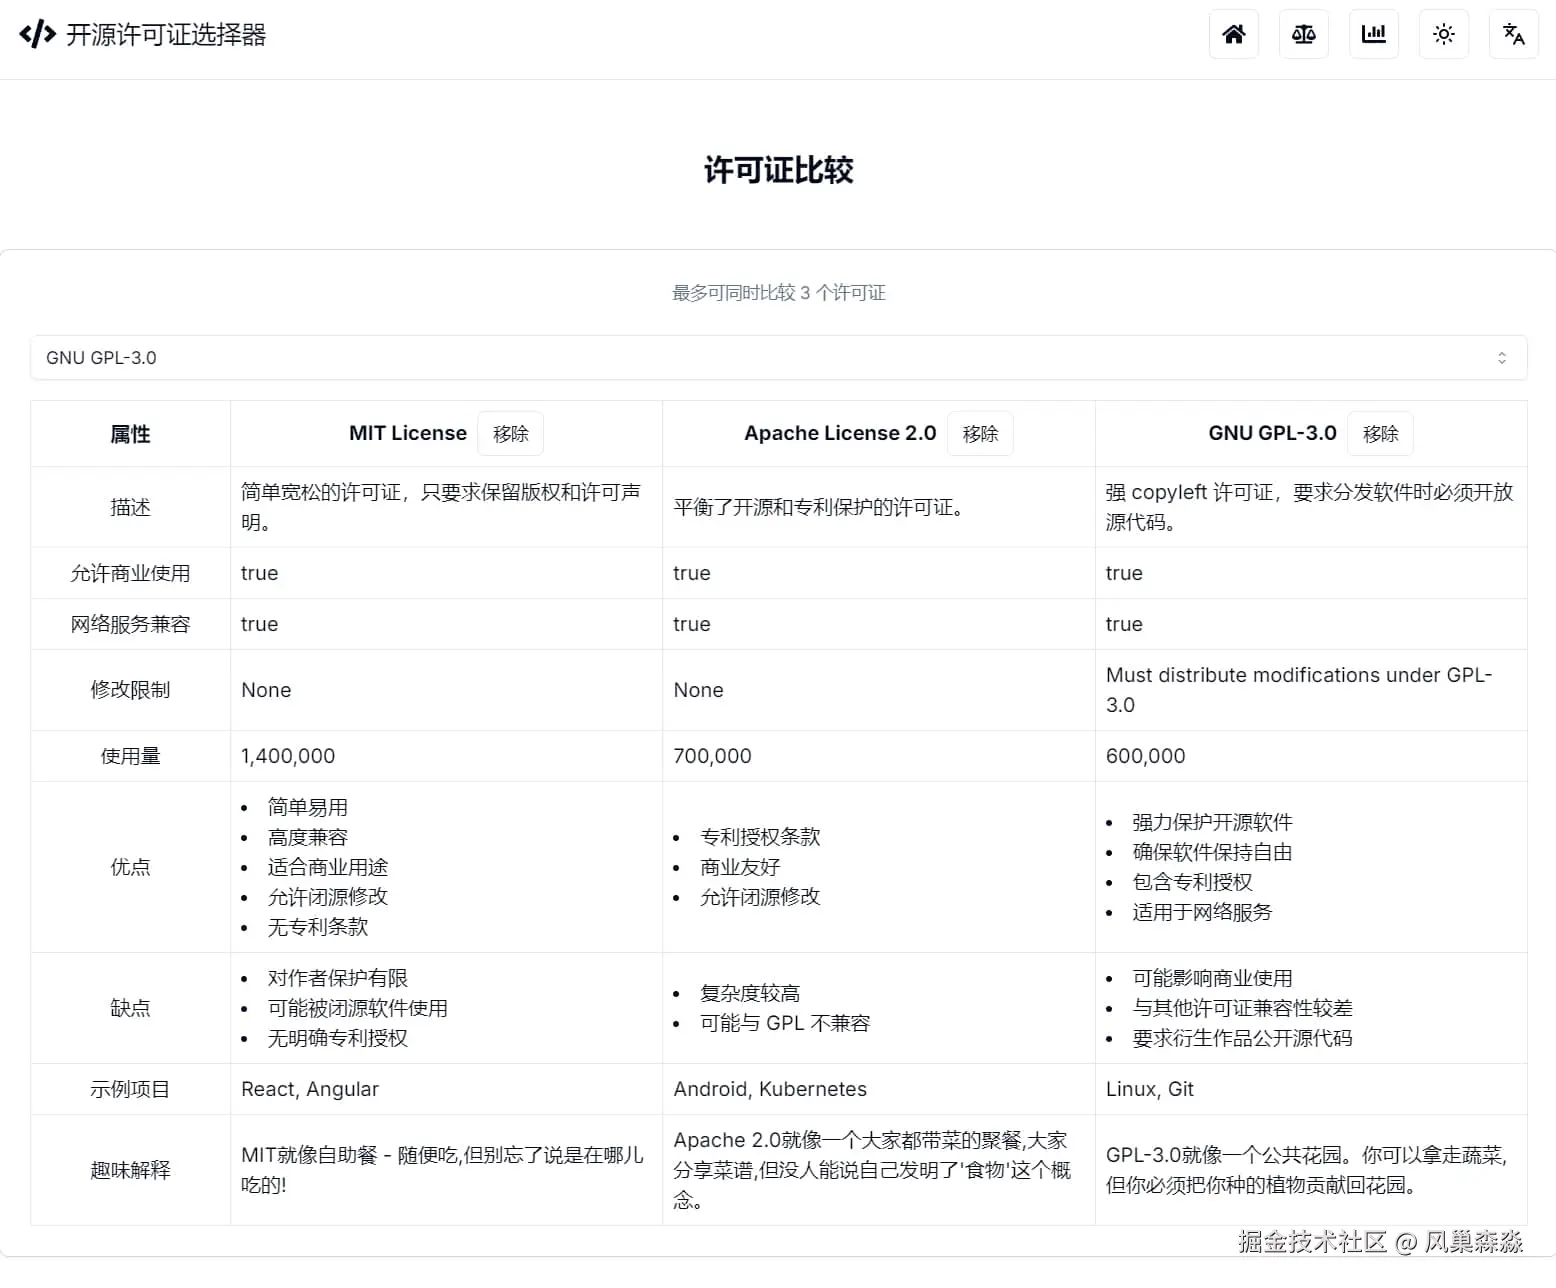Expand the license selector combo box
Screen dimensions: 1556x1288
click(x=780, y=357)
